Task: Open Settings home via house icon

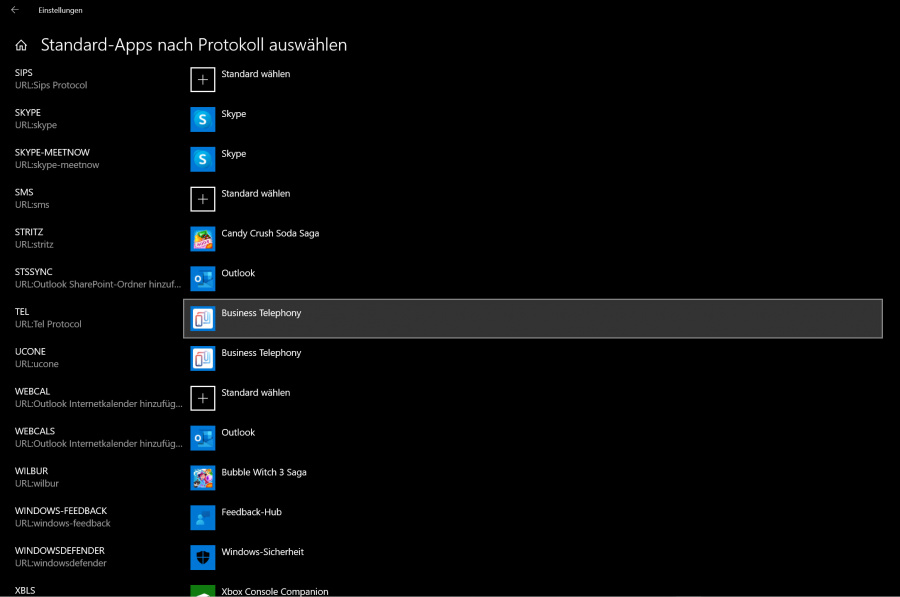Action: 21,45
